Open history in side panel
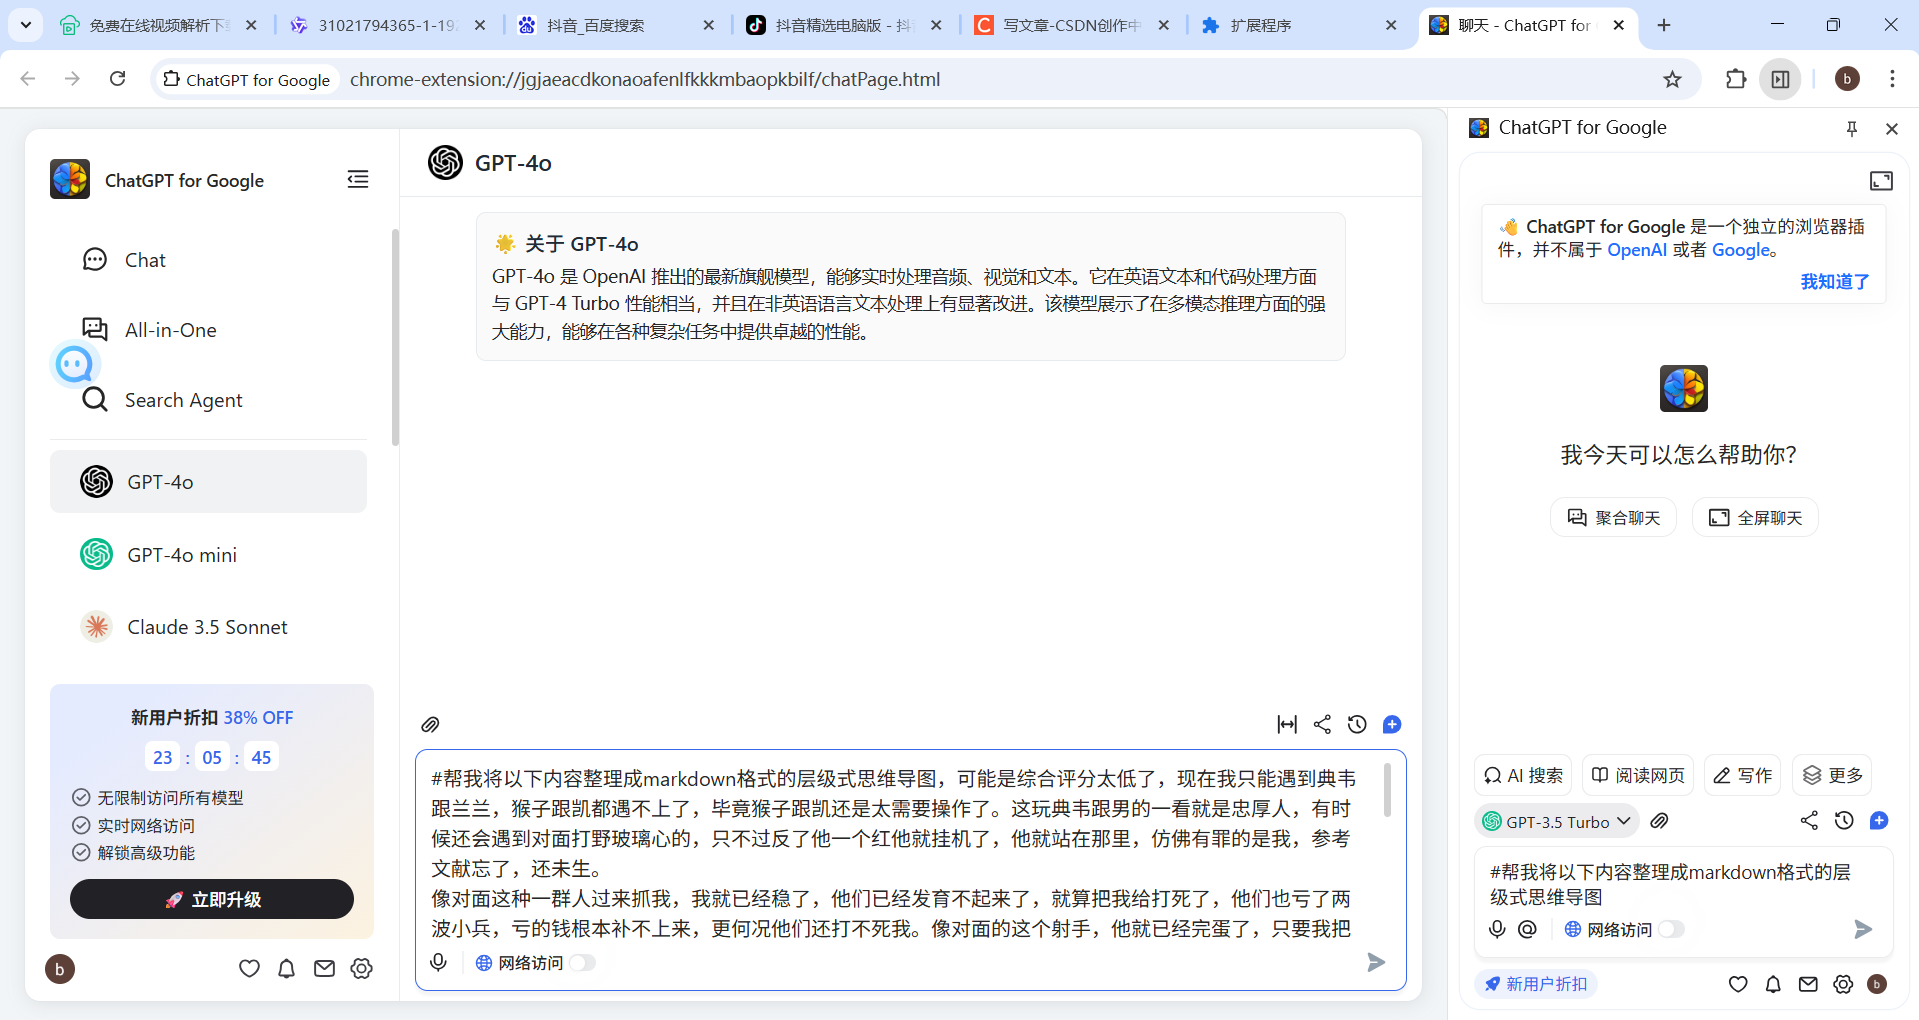This screenshot has width=1919, height=1020. click(x=1844, y=820)
